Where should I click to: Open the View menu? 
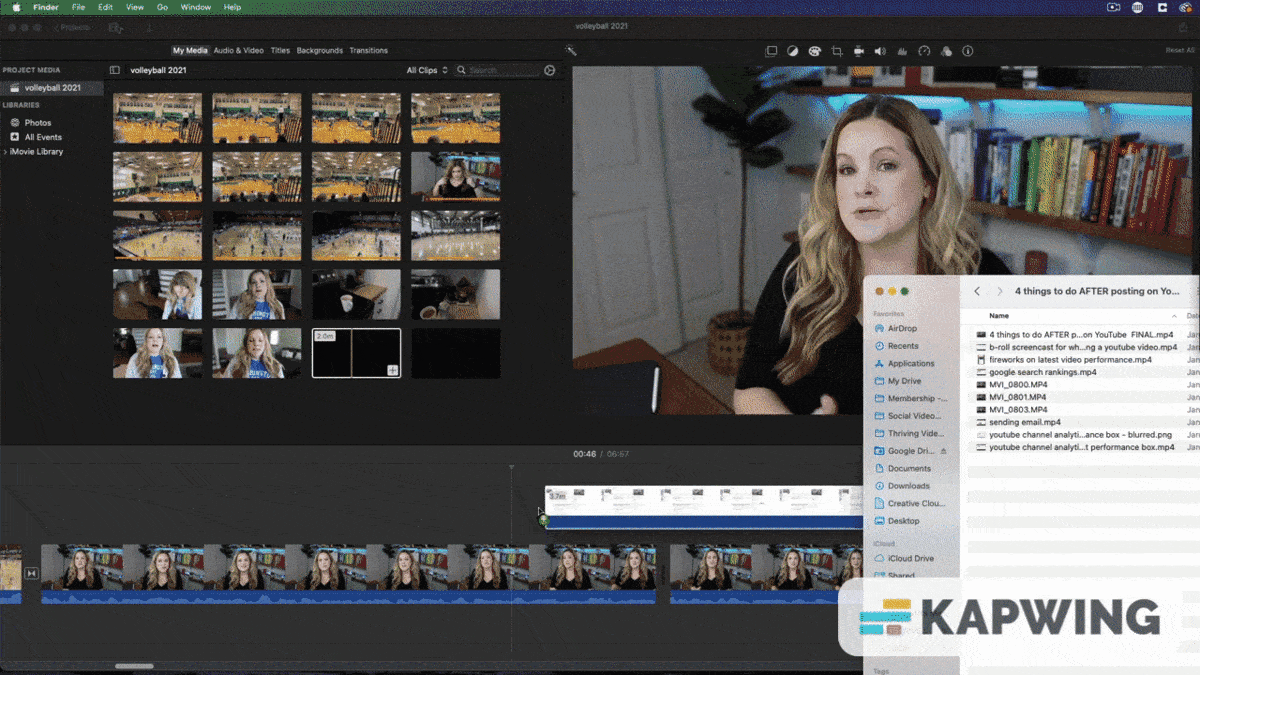(x=134, y=7)
